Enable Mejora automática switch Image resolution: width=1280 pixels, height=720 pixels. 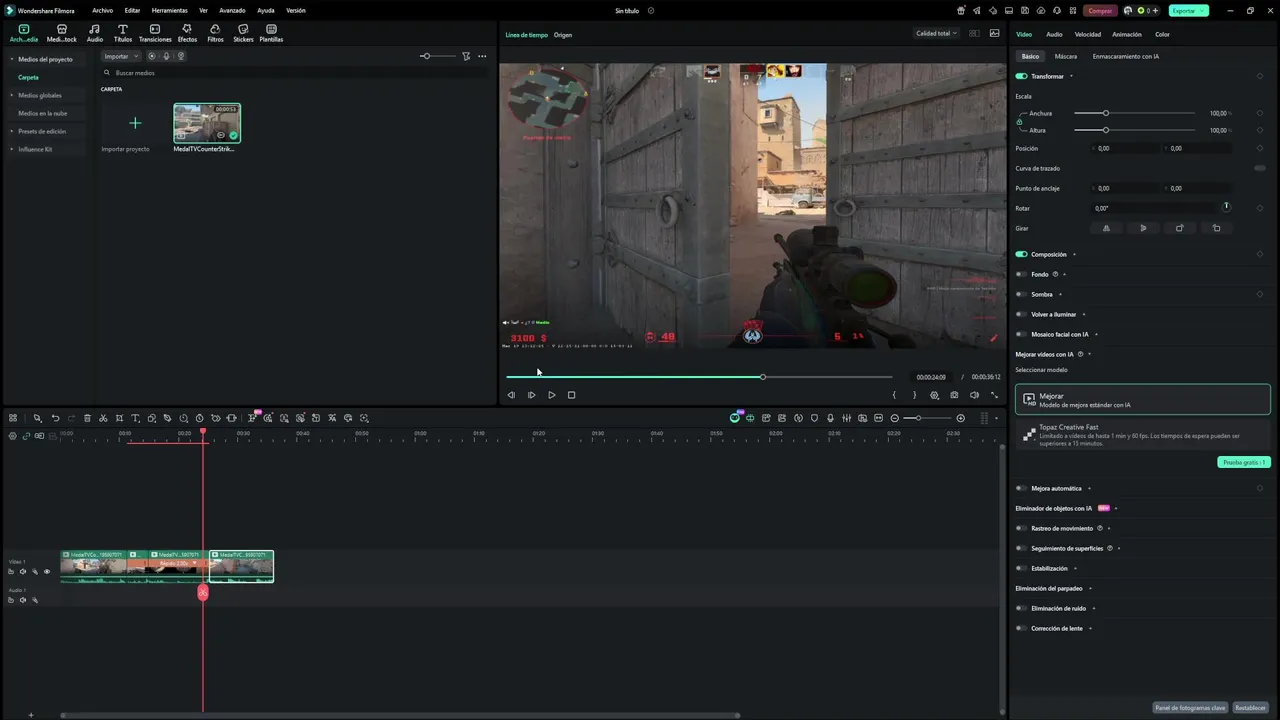click(1021, 488)
